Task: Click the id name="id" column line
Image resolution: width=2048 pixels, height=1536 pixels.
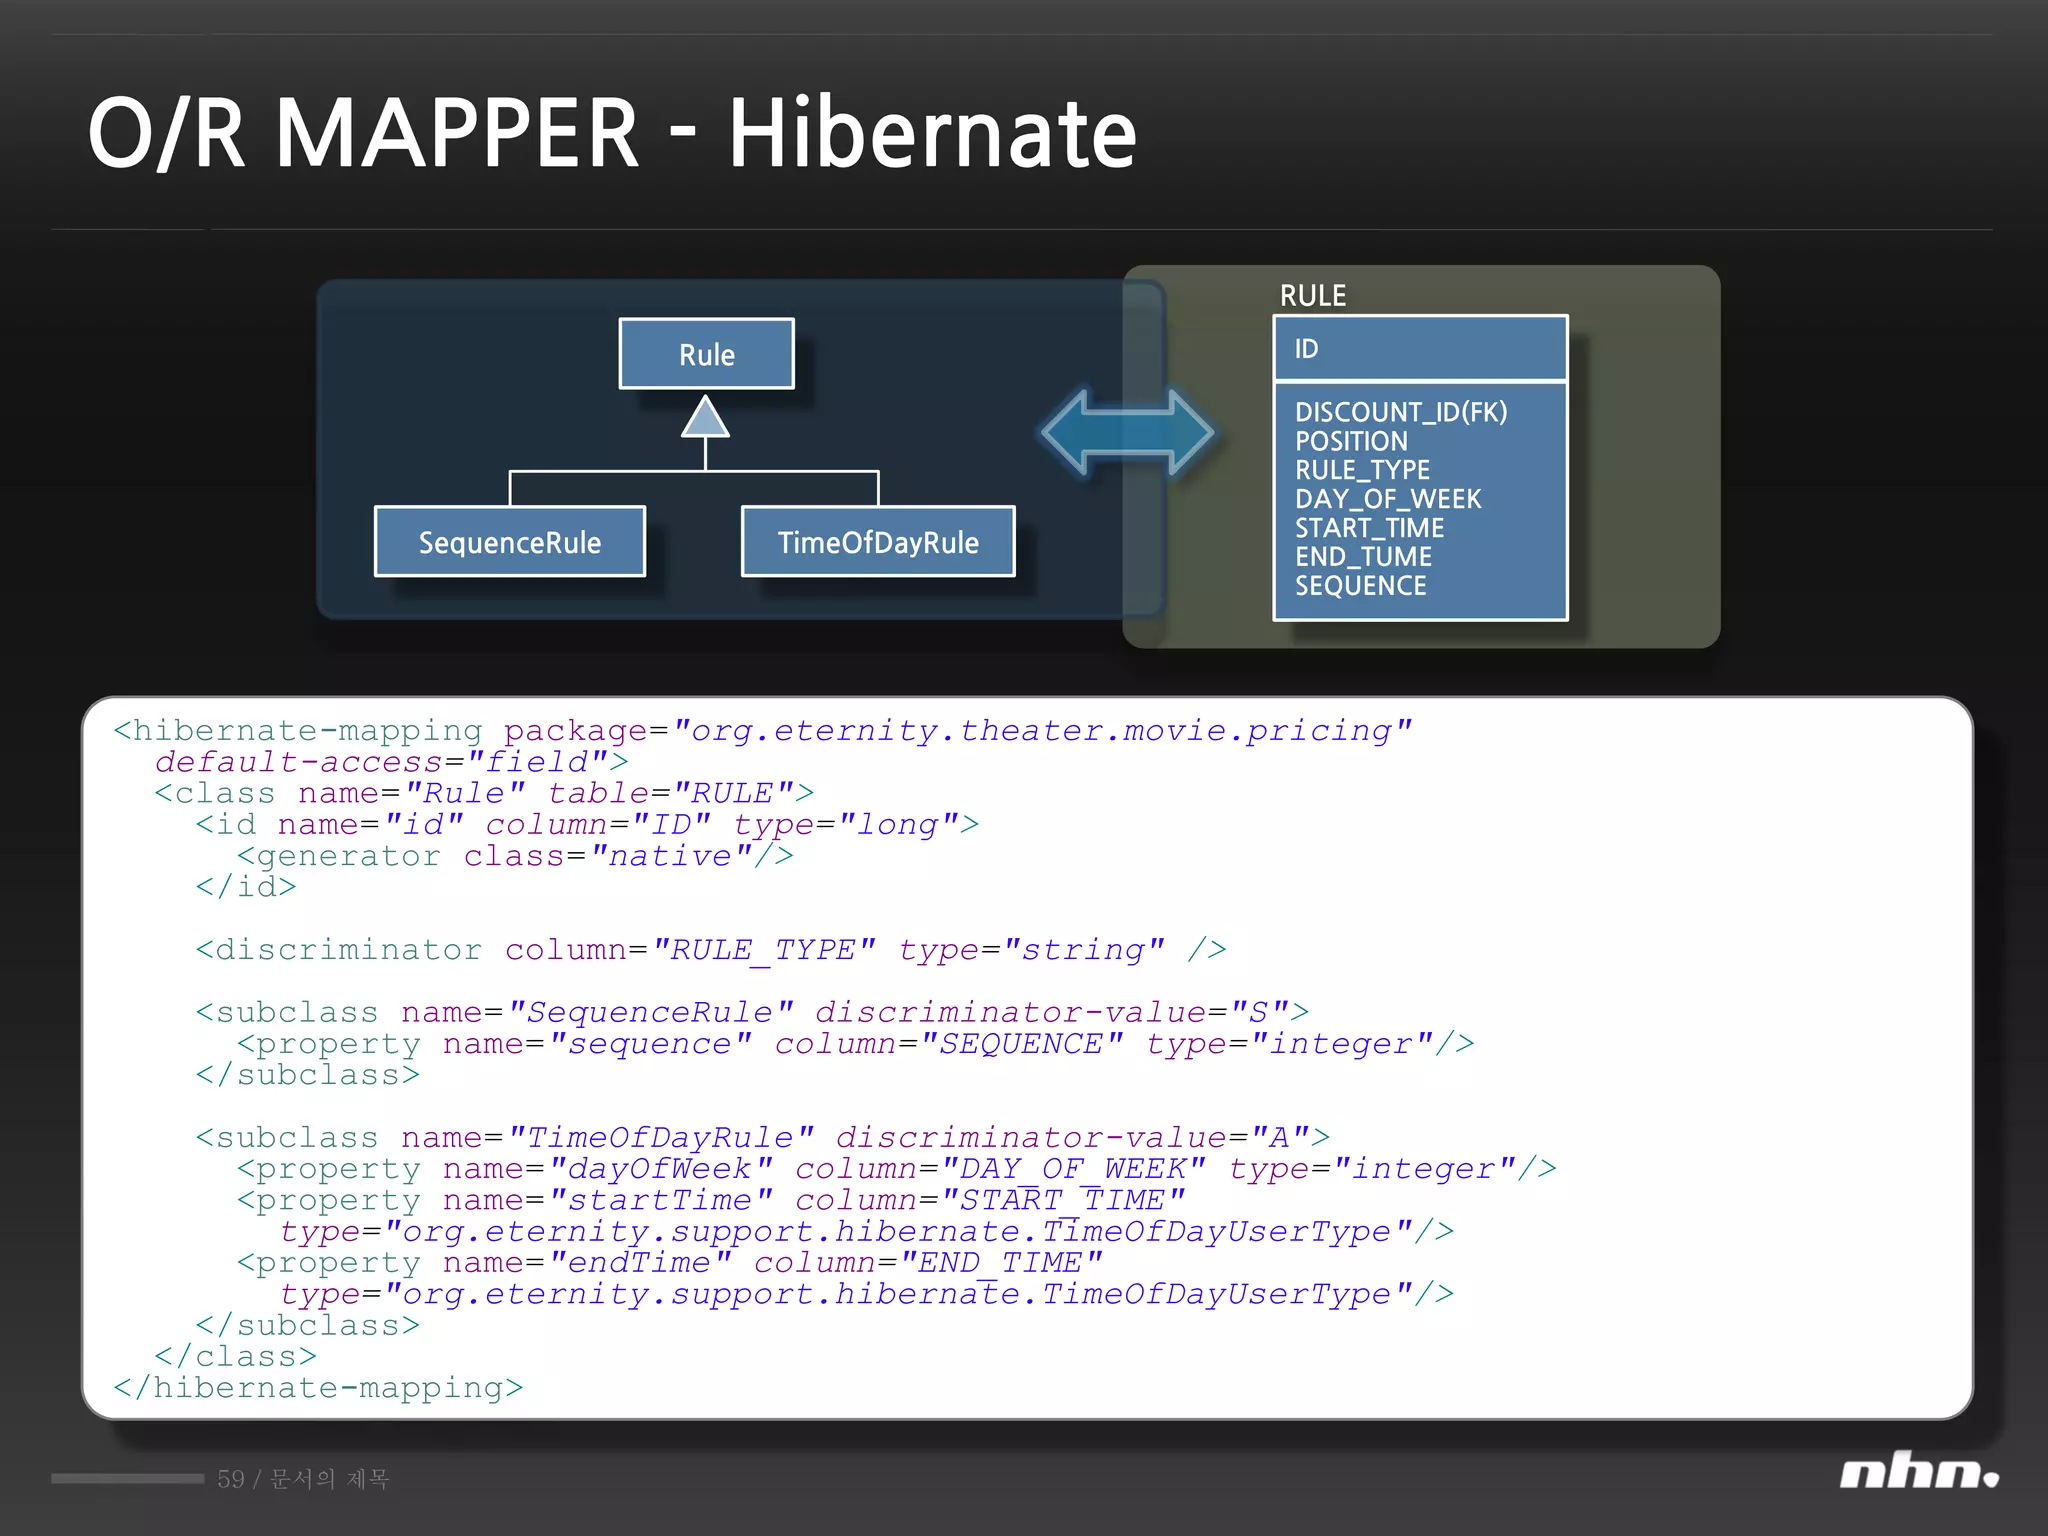Action: (x=587, y=825)
